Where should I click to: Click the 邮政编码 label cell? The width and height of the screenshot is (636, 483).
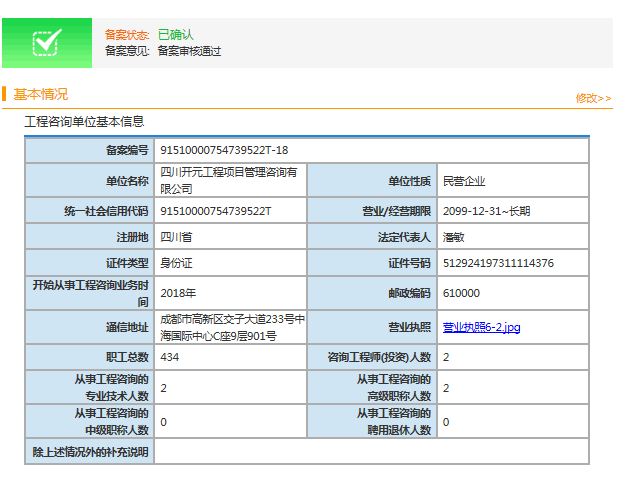pyautogui.click(x=372, y=293)
